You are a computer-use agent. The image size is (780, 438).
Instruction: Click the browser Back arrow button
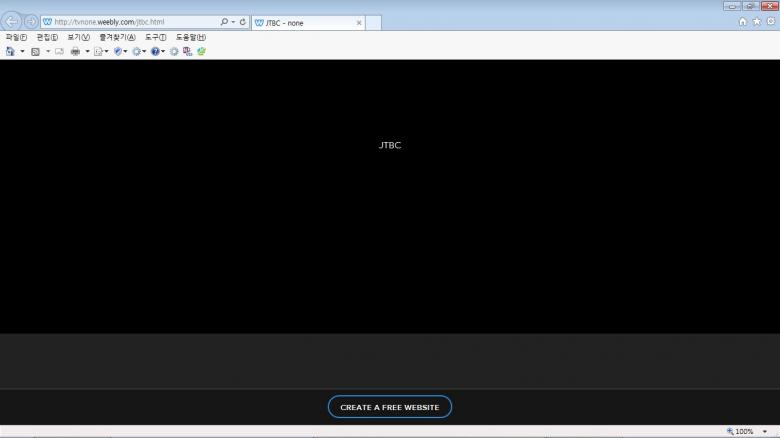(x=13, y=21)
